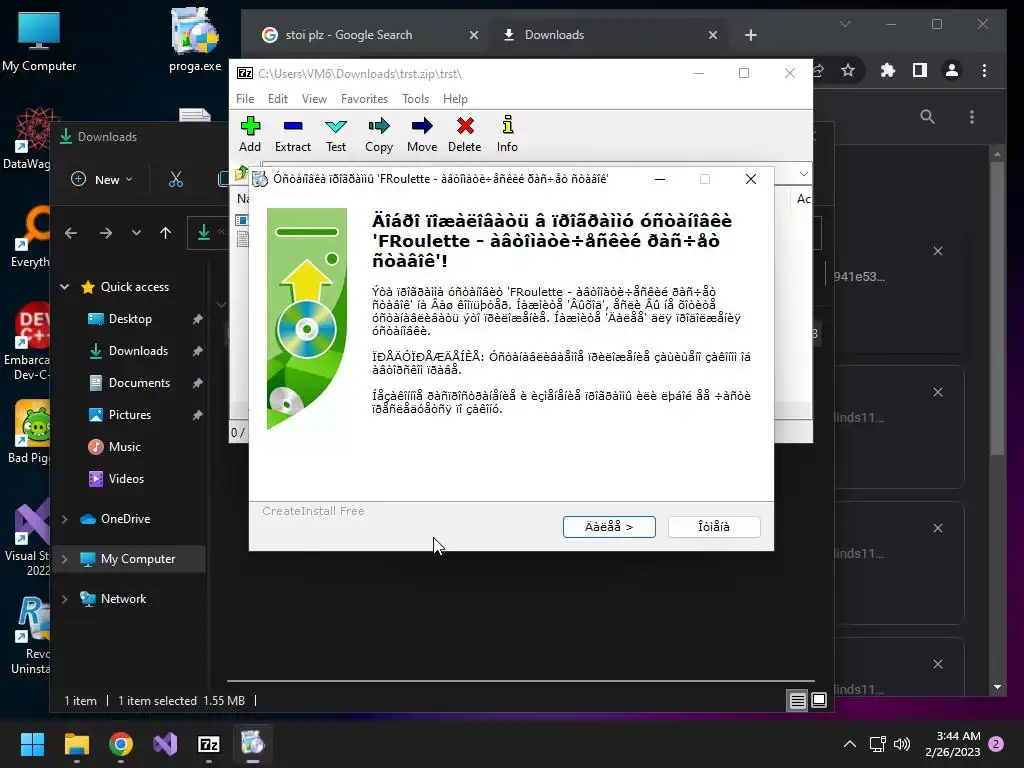Click the Extract icon in 7-Zip
This screenshot has width=1024, height=768.
pos(293,135)
